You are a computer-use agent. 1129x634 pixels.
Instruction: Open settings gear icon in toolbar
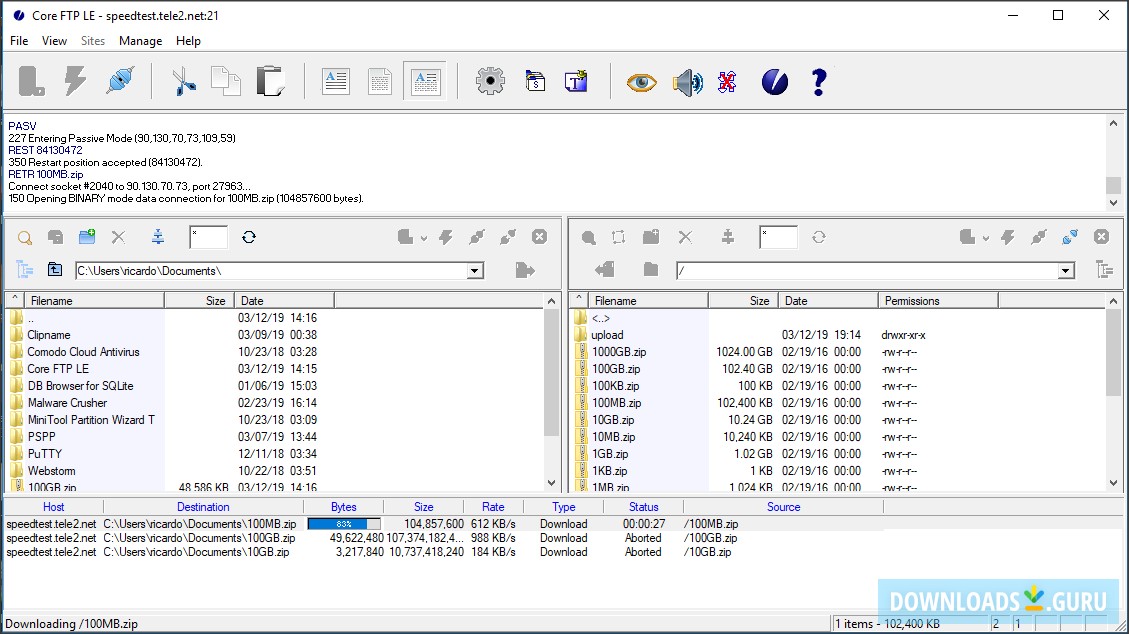point(490,81)
